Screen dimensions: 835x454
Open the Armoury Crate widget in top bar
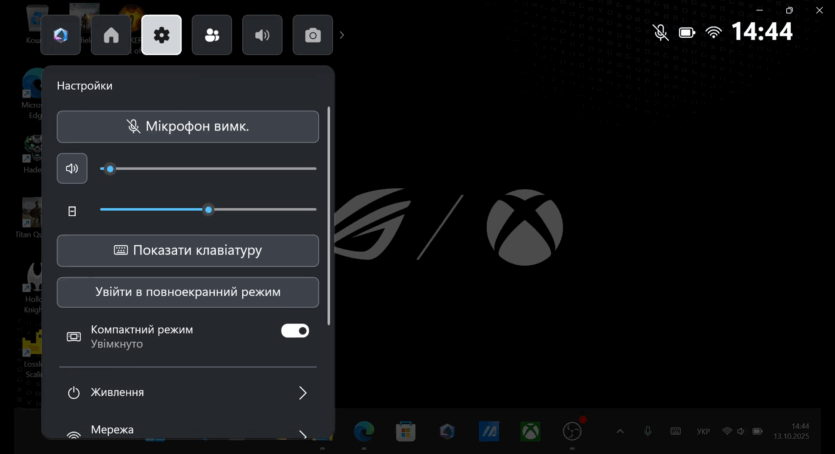(x=61, y=35)
